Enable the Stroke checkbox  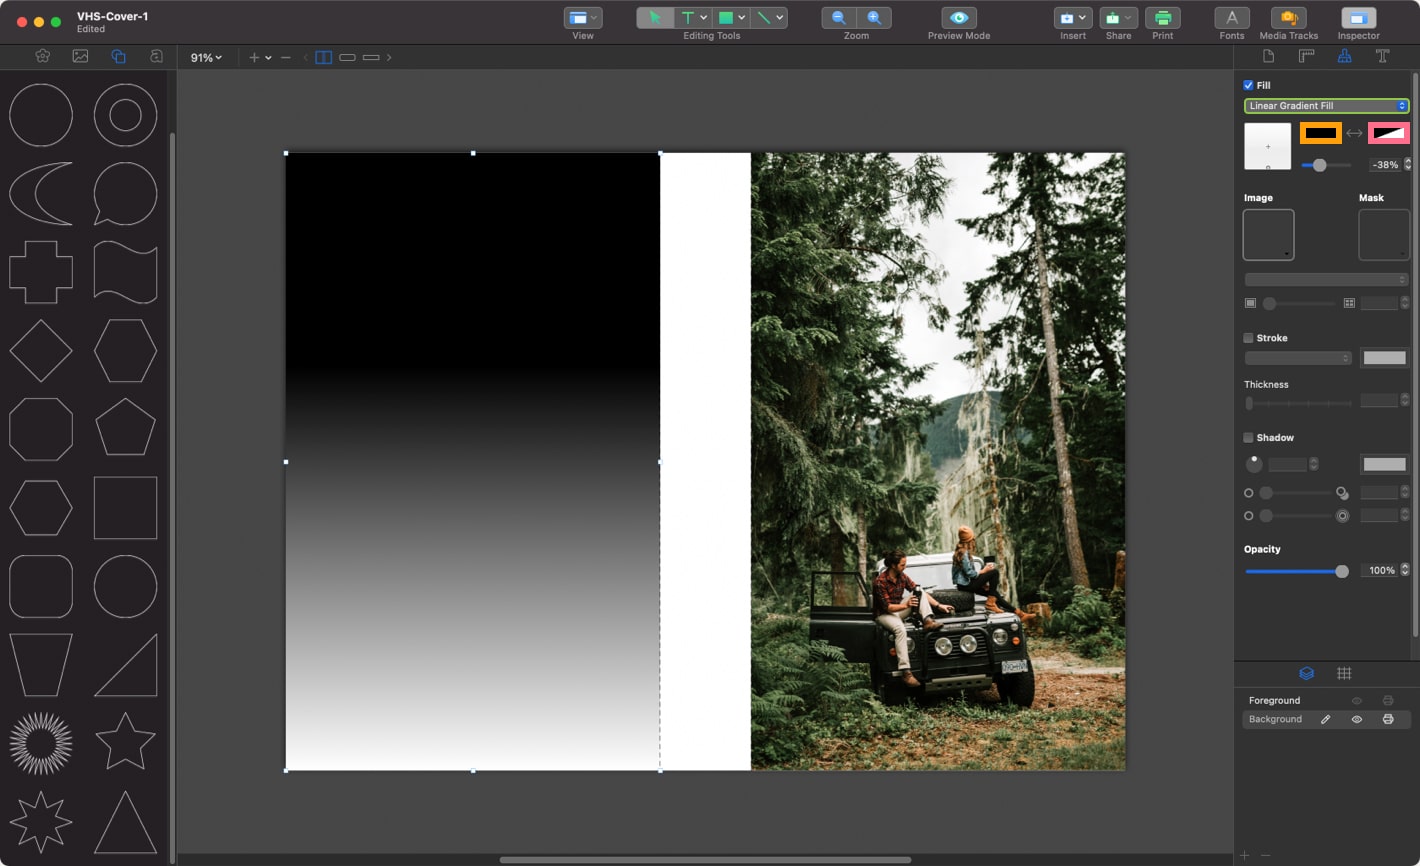(x=1248, y=338)
